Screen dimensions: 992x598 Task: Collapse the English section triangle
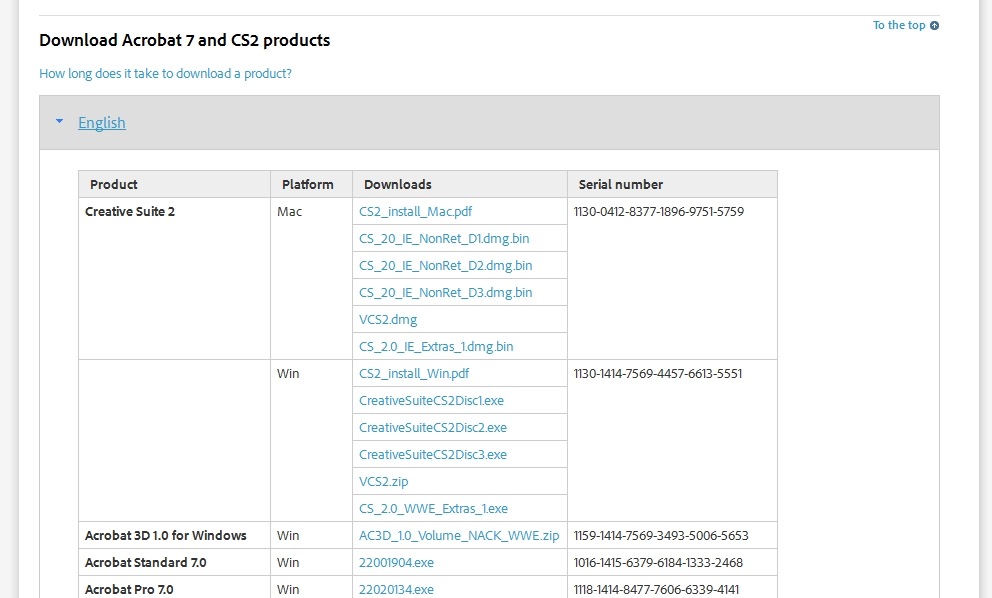tap(59, 121)
